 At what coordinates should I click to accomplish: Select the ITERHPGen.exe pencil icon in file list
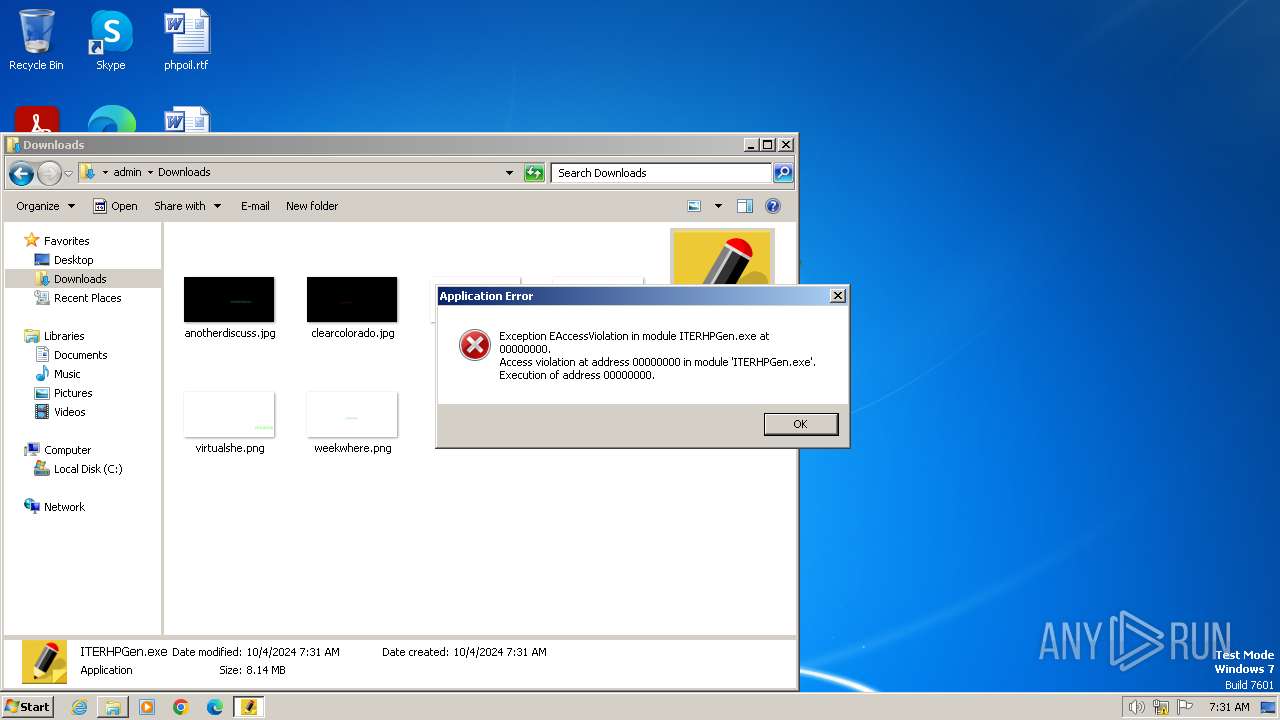pos(721,258)
